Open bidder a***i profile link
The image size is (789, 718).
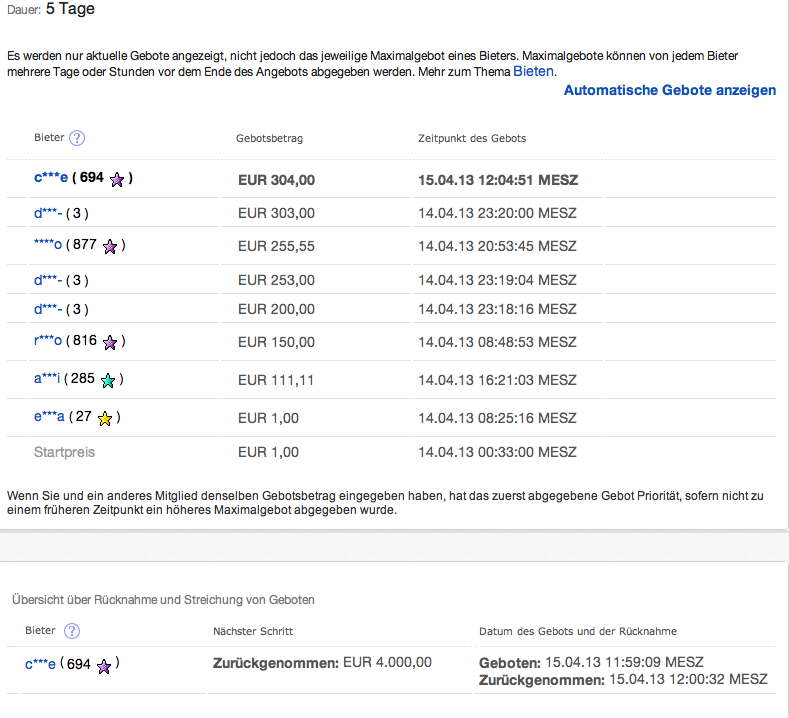47,379
